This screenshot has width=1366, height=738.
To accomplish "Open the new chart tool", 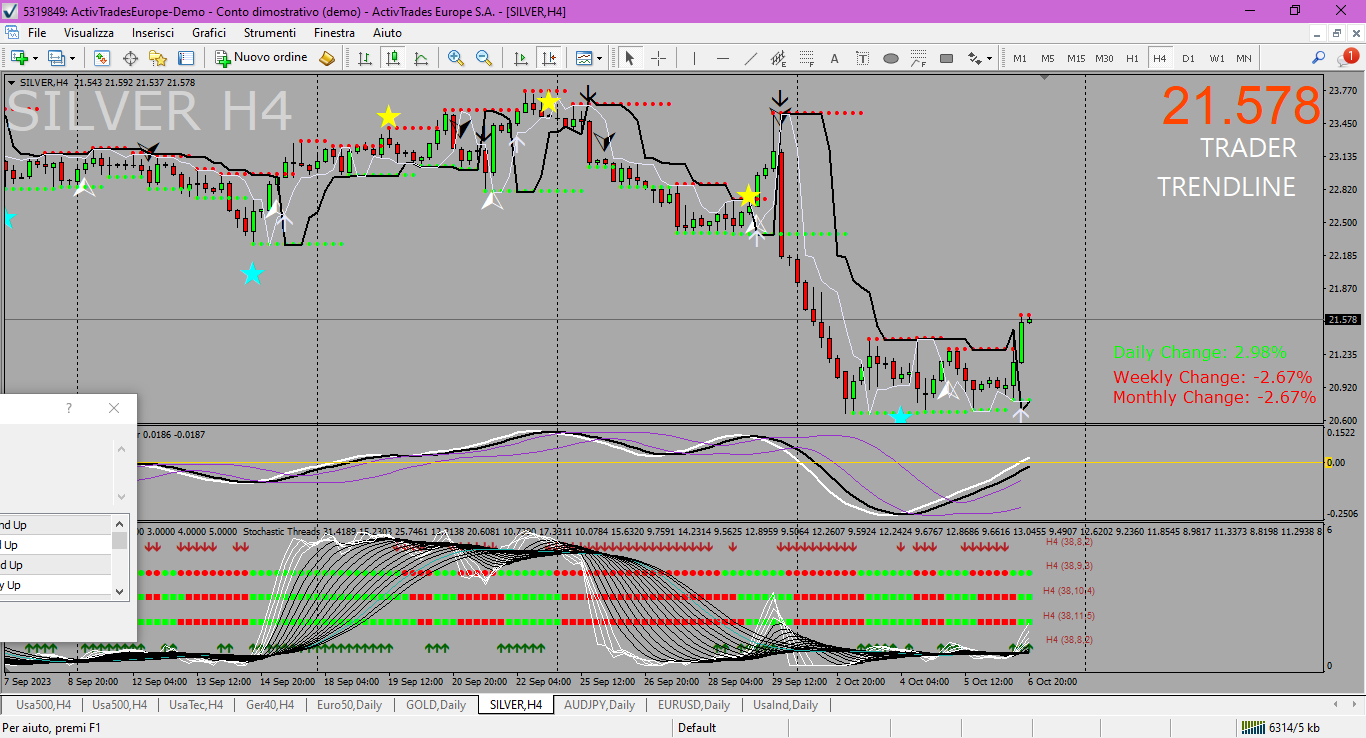I will click(19, 58).
